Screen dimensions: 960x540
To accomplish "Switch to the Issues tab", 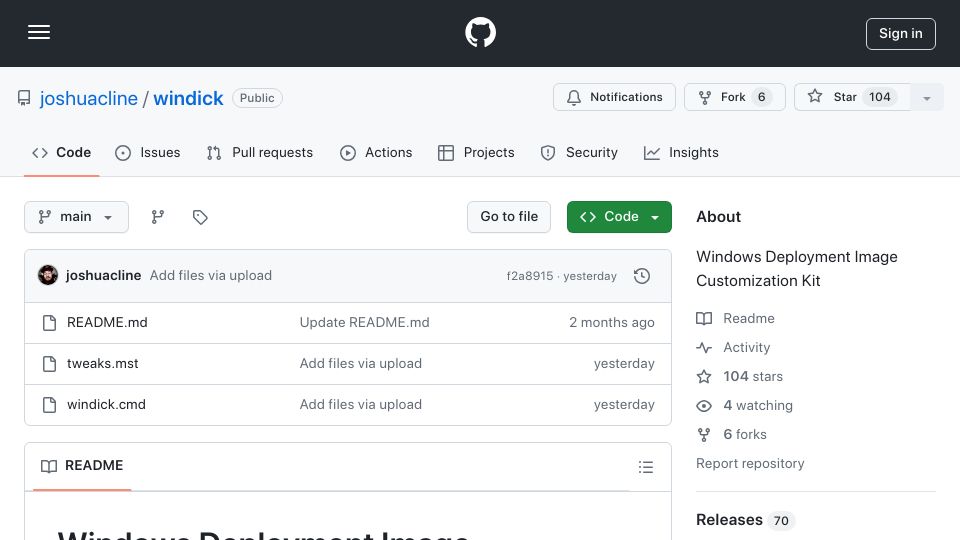I will 148,152.
